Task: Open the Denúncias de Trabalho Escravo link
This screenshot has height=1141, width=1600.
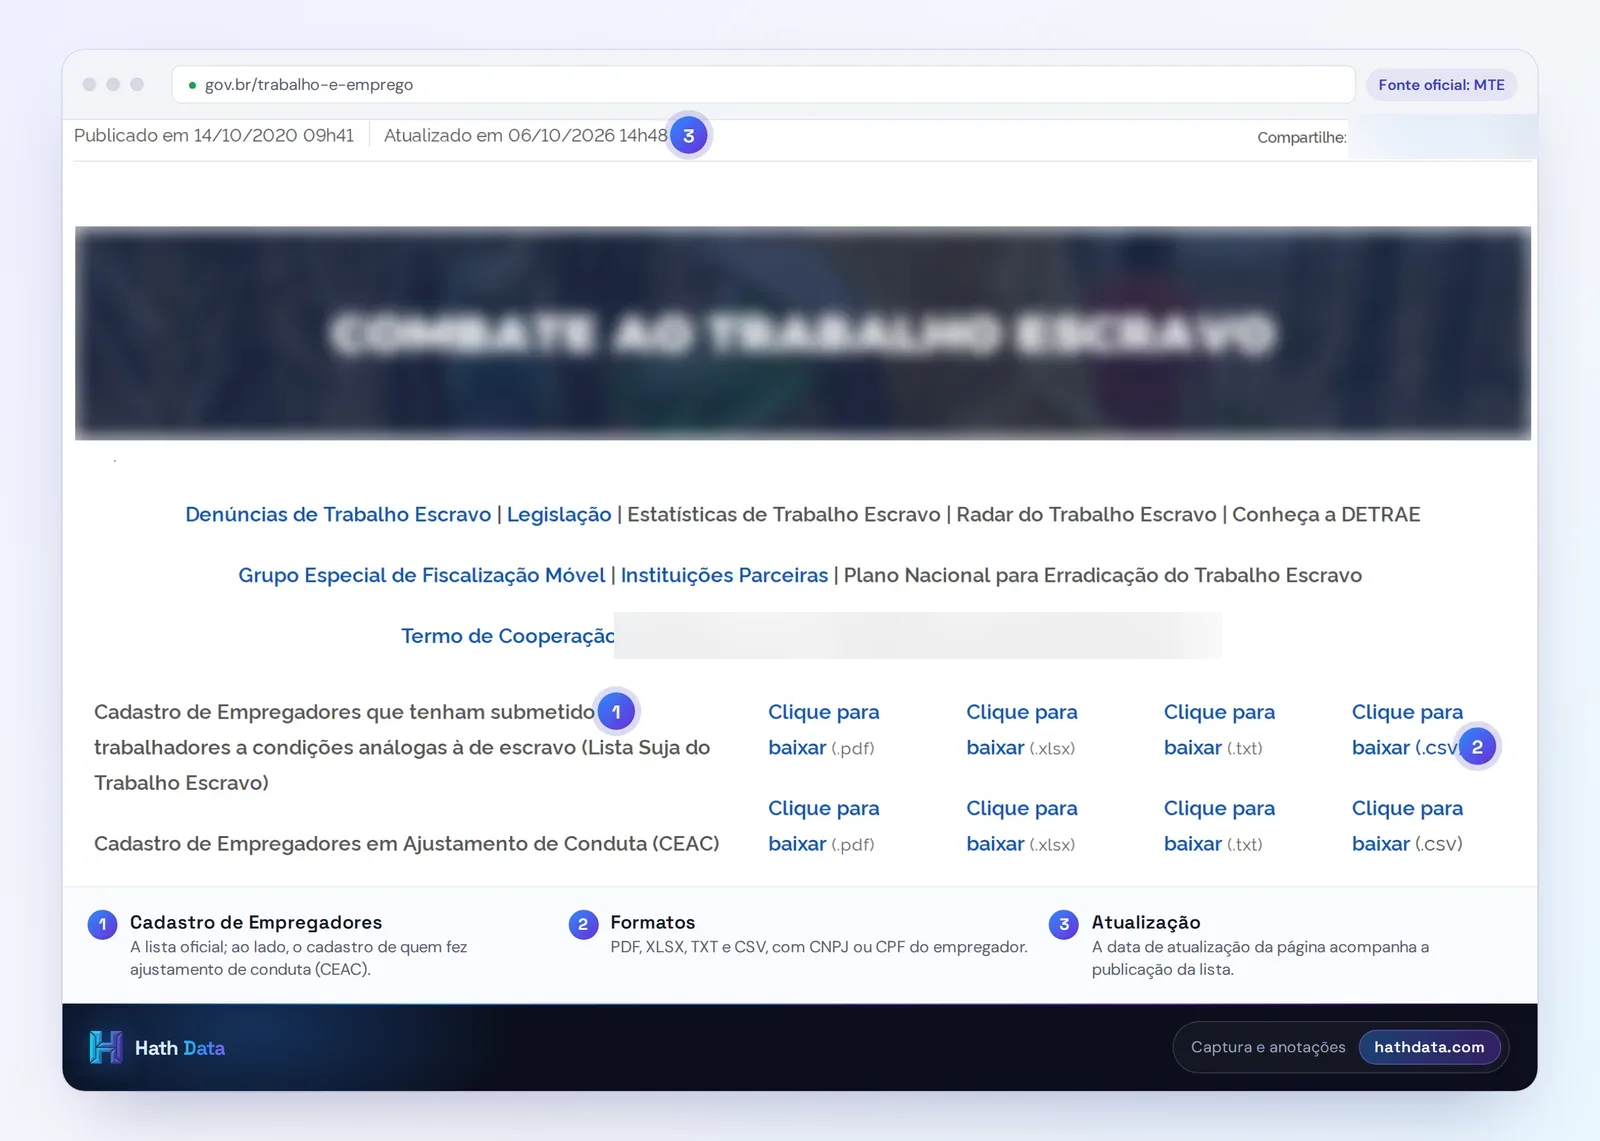Action: click(x=338, y=515)
